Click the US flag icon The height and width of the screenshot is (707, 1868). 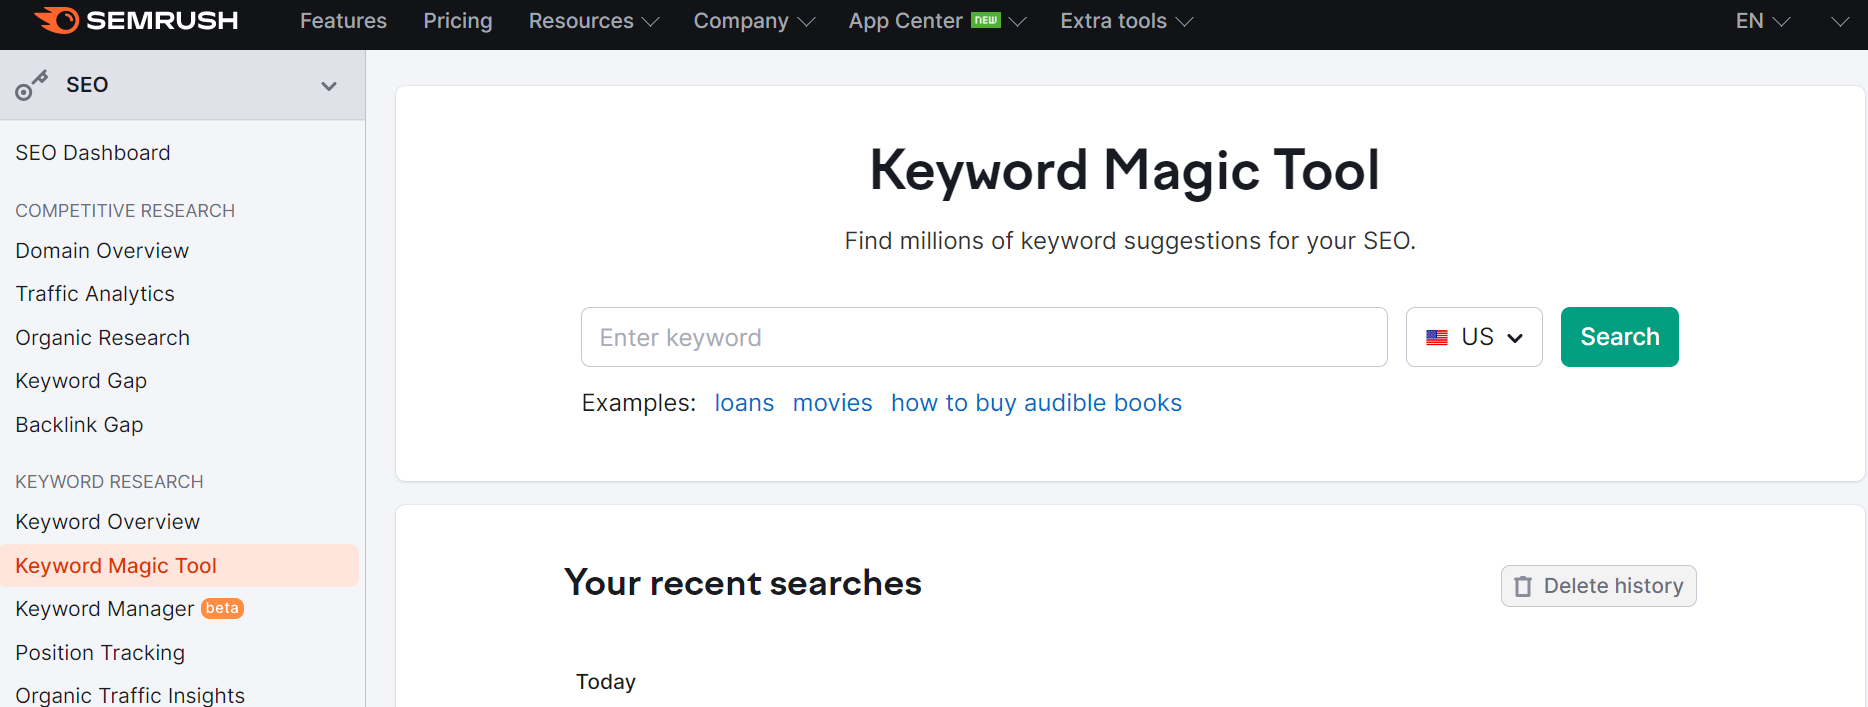click(x=1437, y=338)
